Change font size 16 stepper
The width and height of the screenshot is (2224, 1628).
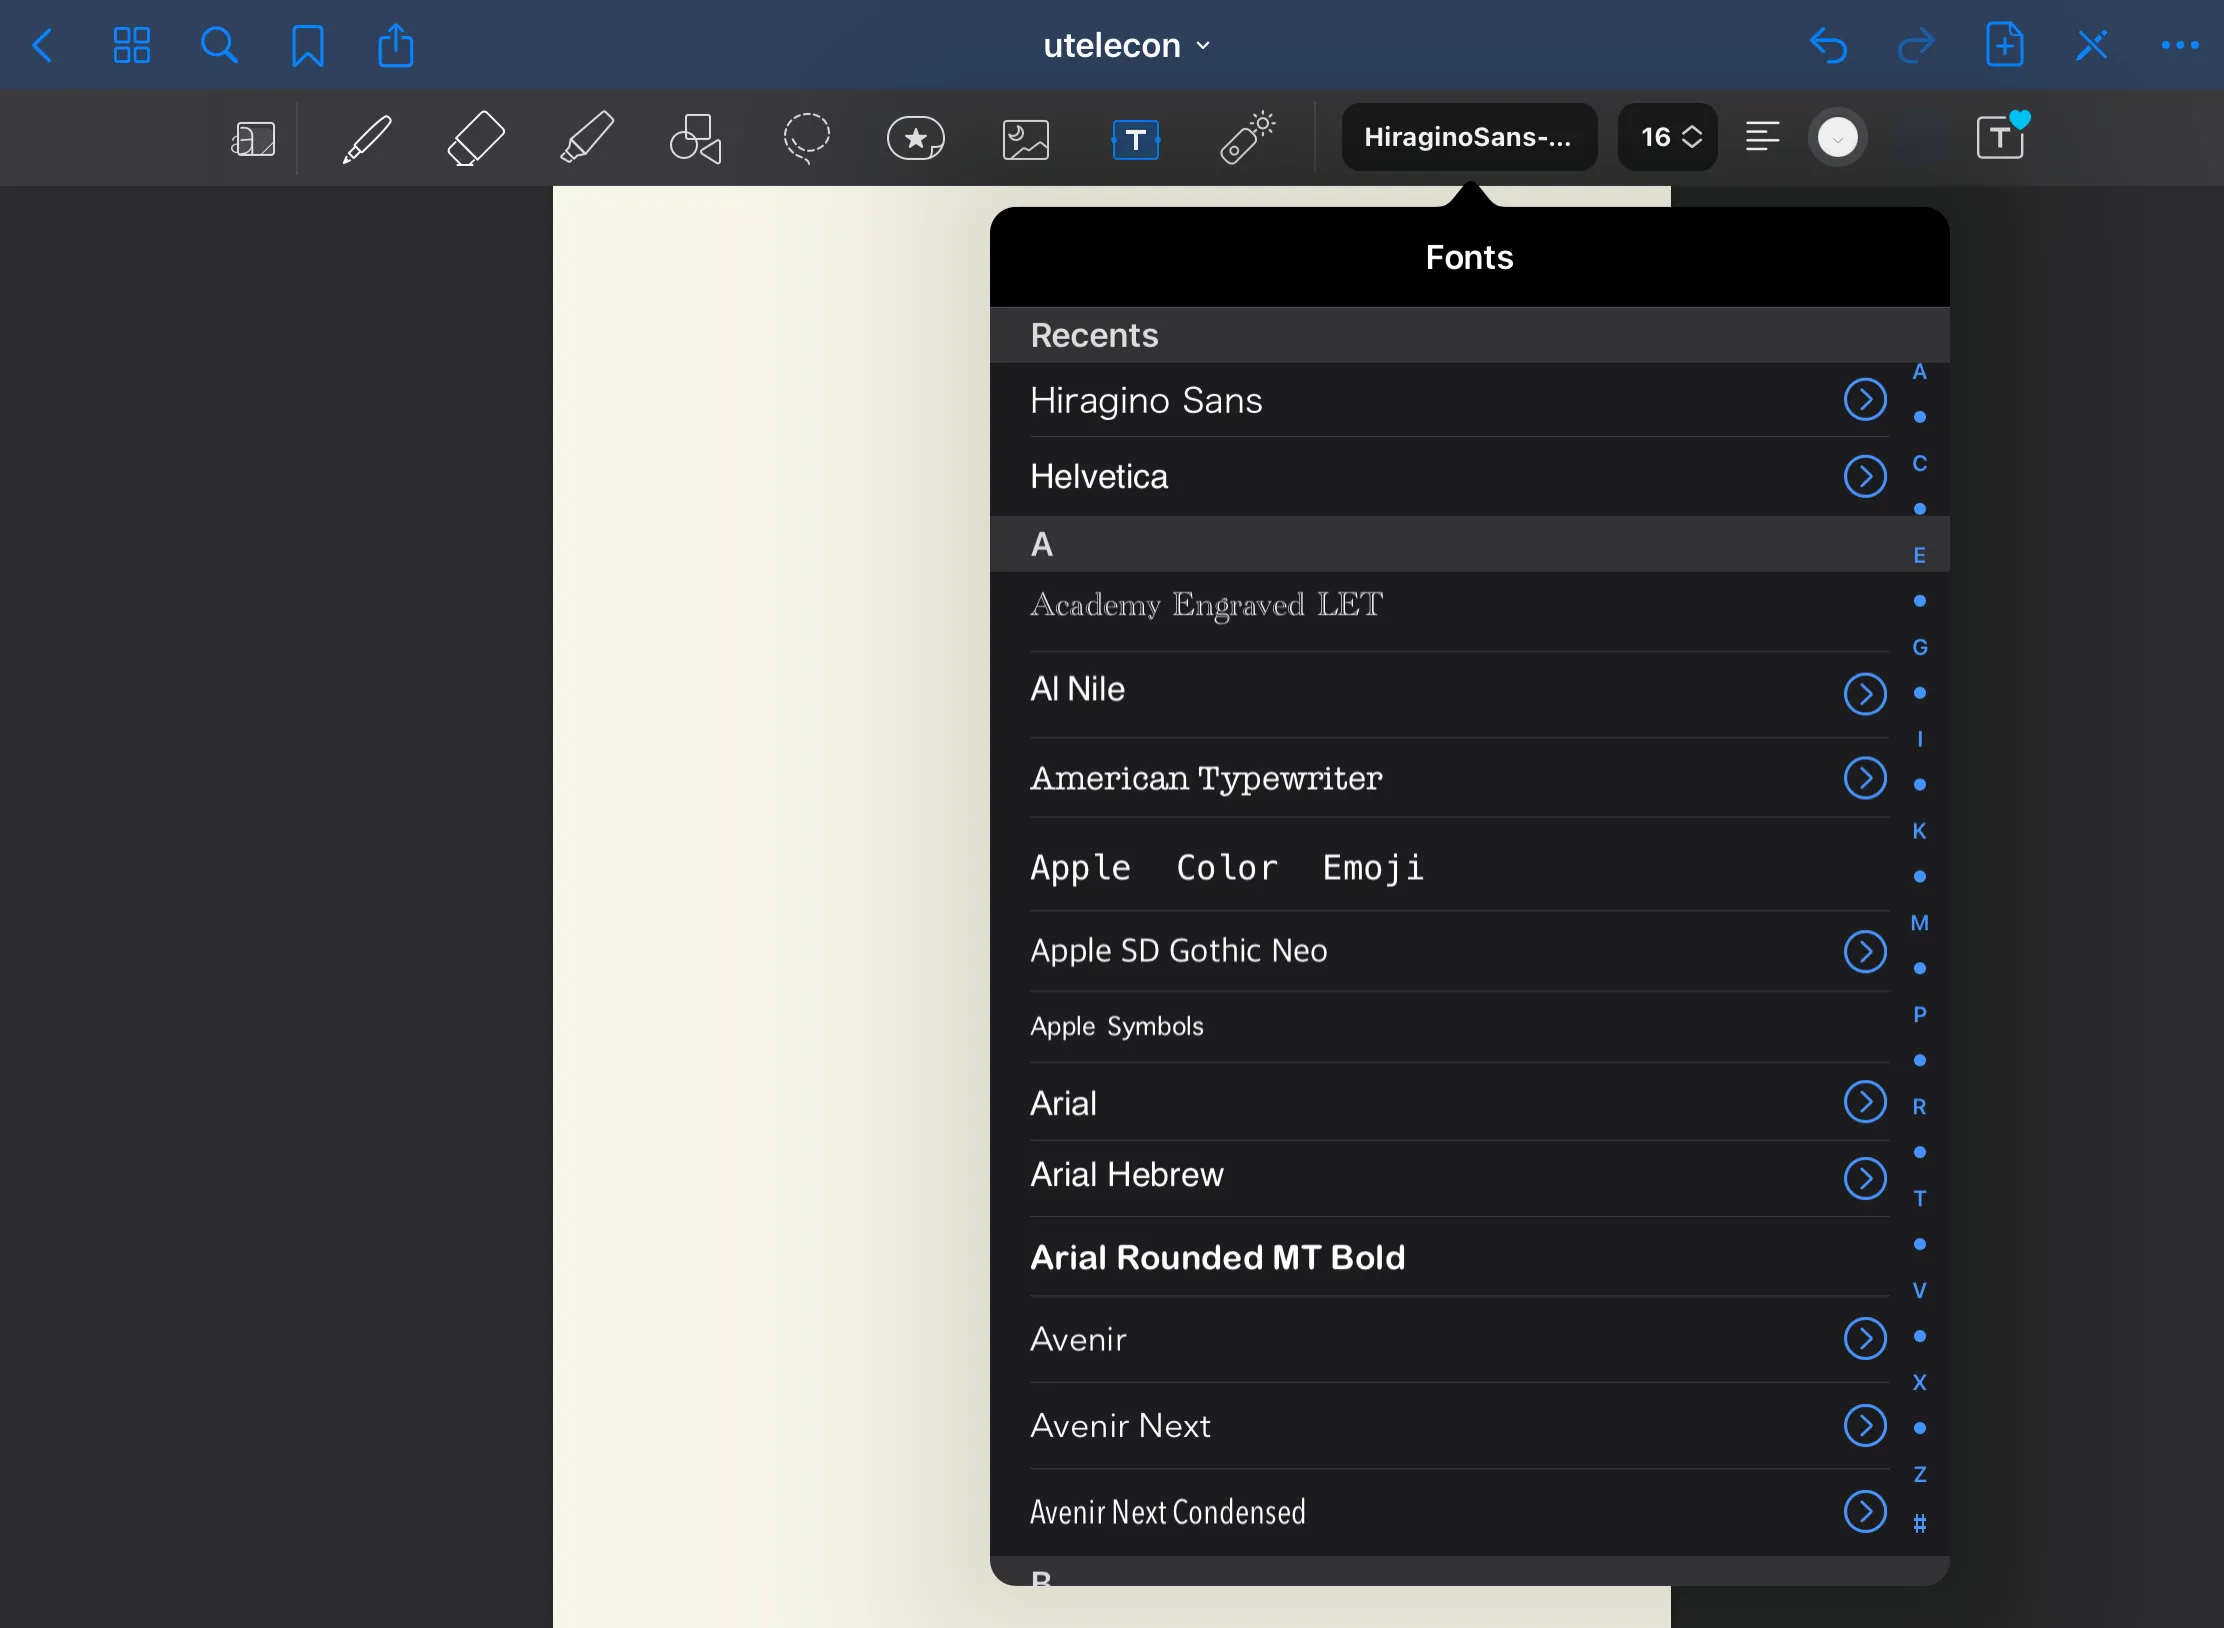(x=1668, y=137)
